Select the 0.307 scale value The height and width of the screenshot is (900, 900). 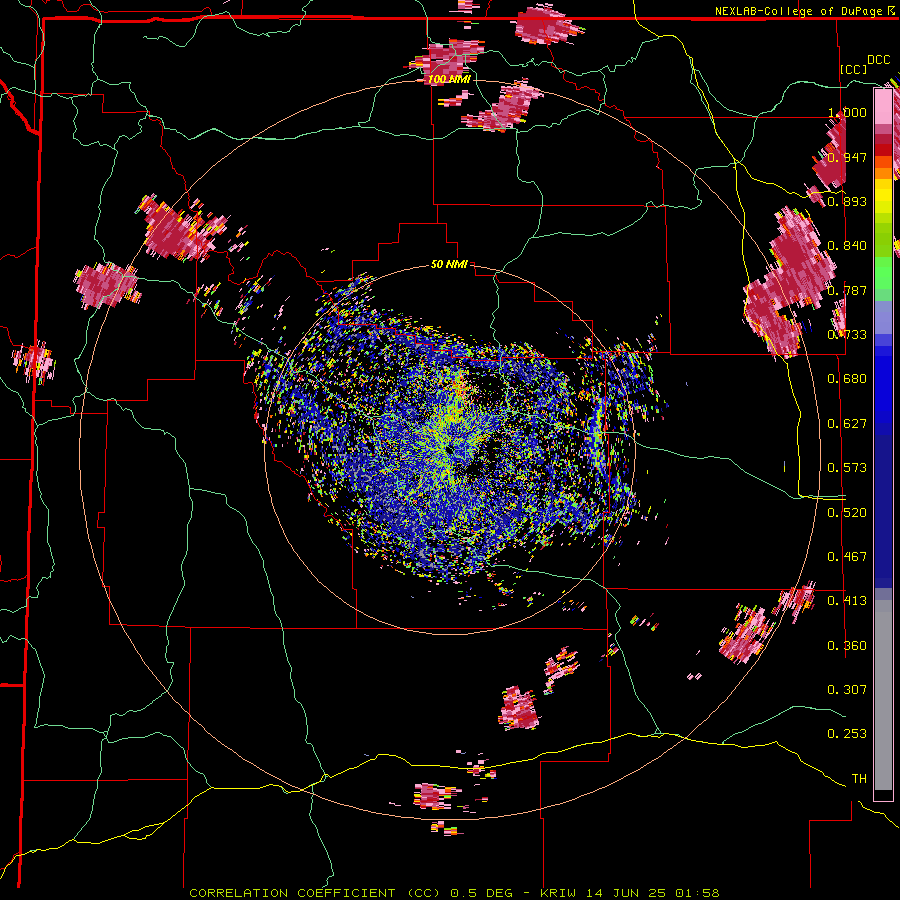click(847, 689)
